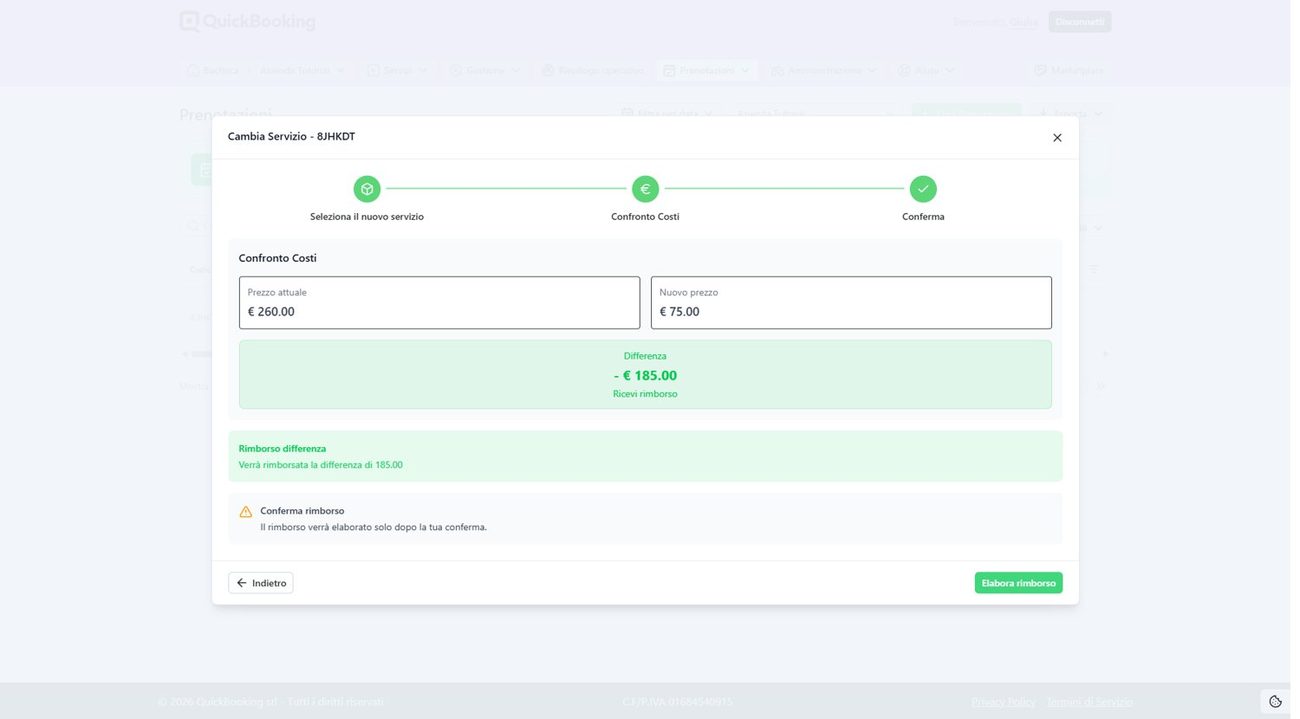1300x719 pixels.
Task: Expand the Aiuto menu
Action: coord(927,71)
